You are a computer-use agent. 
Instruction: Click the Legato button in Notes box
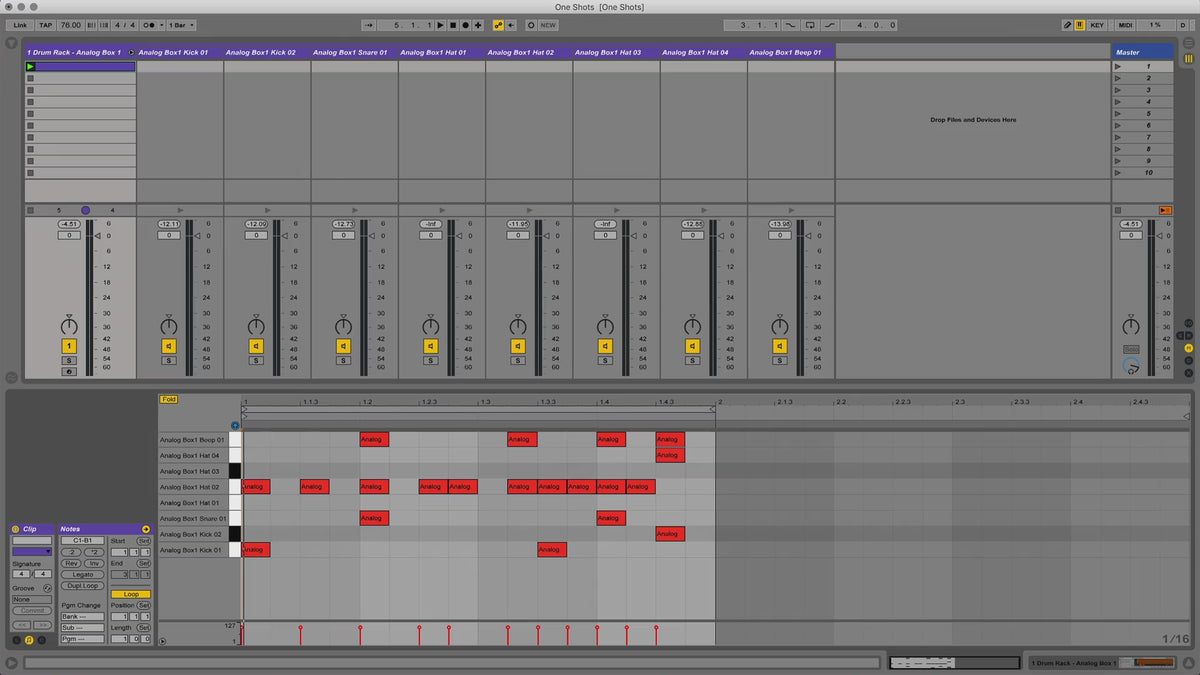click(82, 574)
